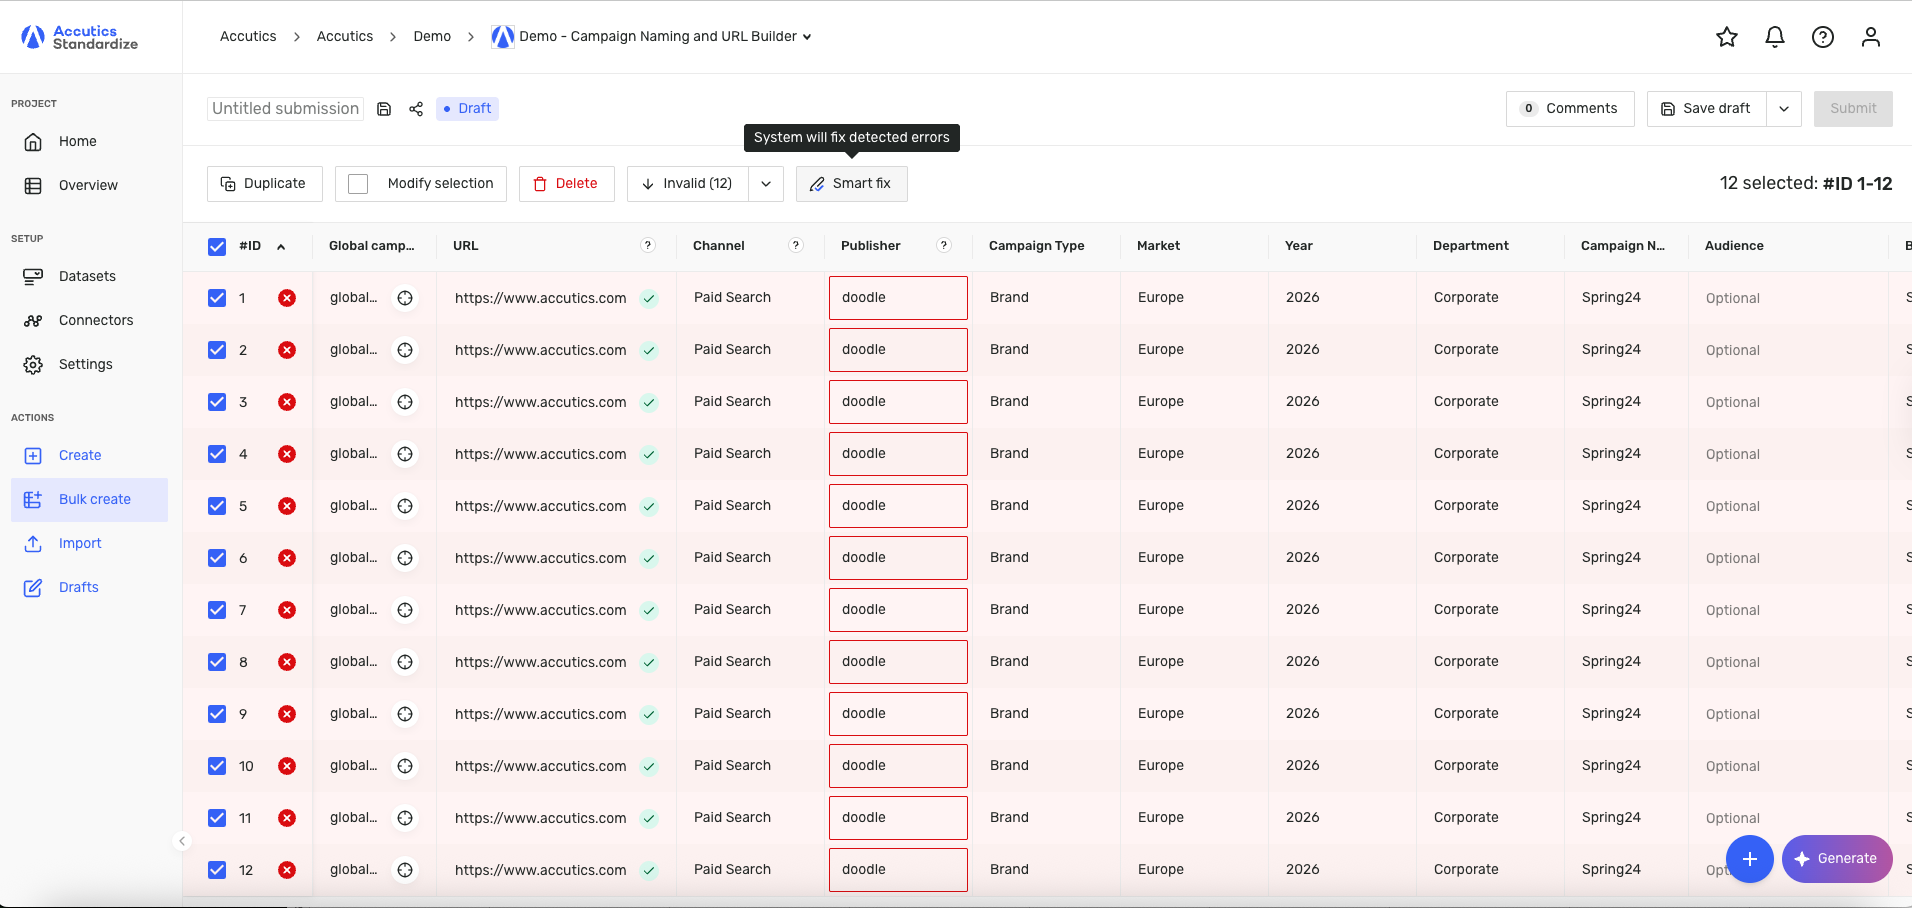The width and height of the screenshot is (1912, 908).
Task: Click the save disk icon near title
Action: [x=384, y=109]
